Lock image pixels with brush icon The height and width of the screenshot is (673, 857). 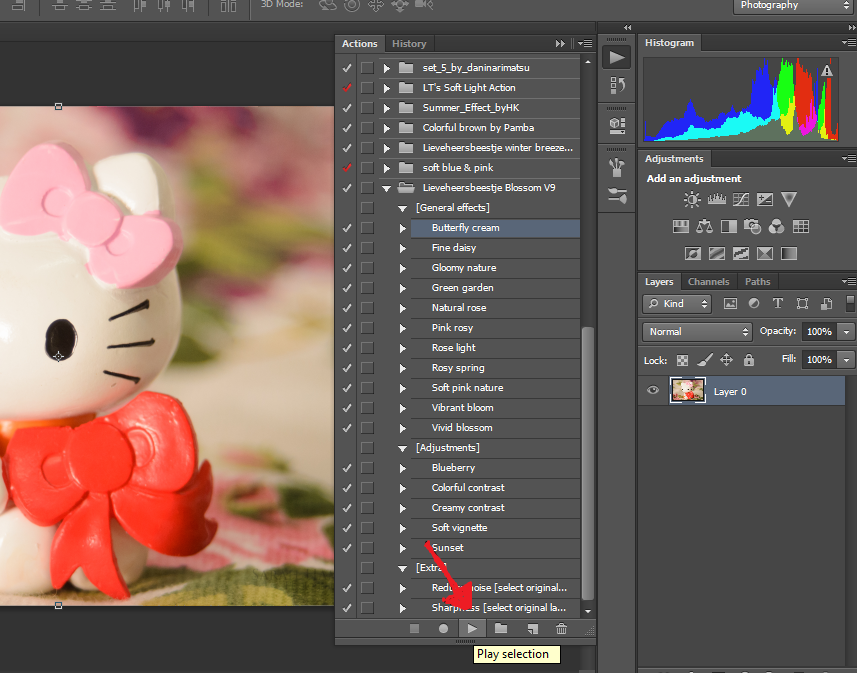(705, 360)
